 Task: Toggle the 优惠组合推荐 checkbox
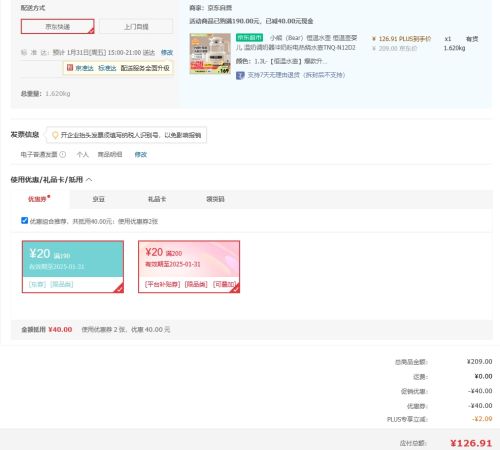click(x=24, y=220)
